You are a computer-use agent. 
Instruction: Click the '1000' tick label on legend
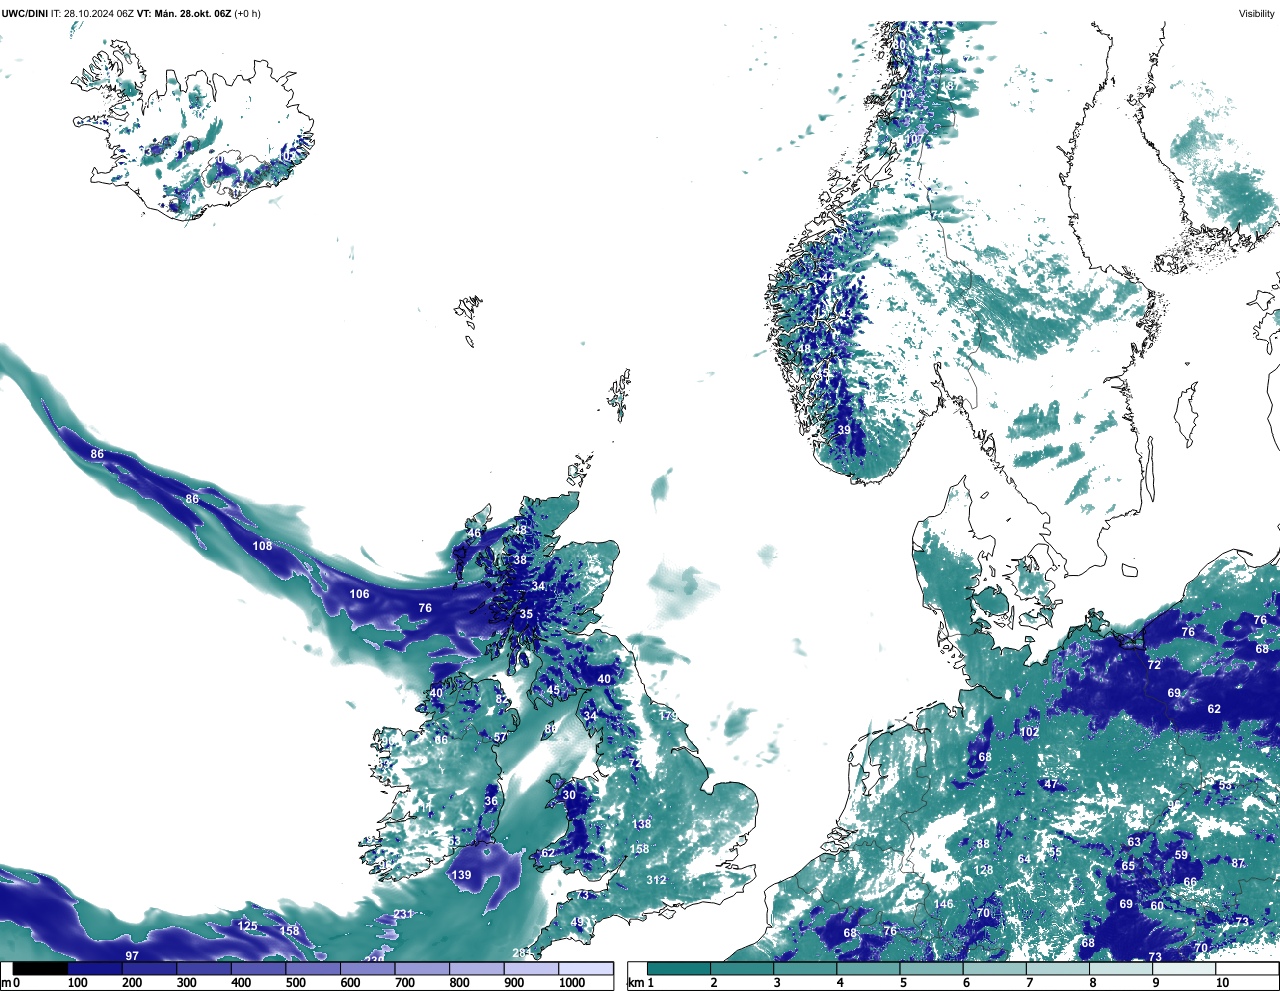572,984
